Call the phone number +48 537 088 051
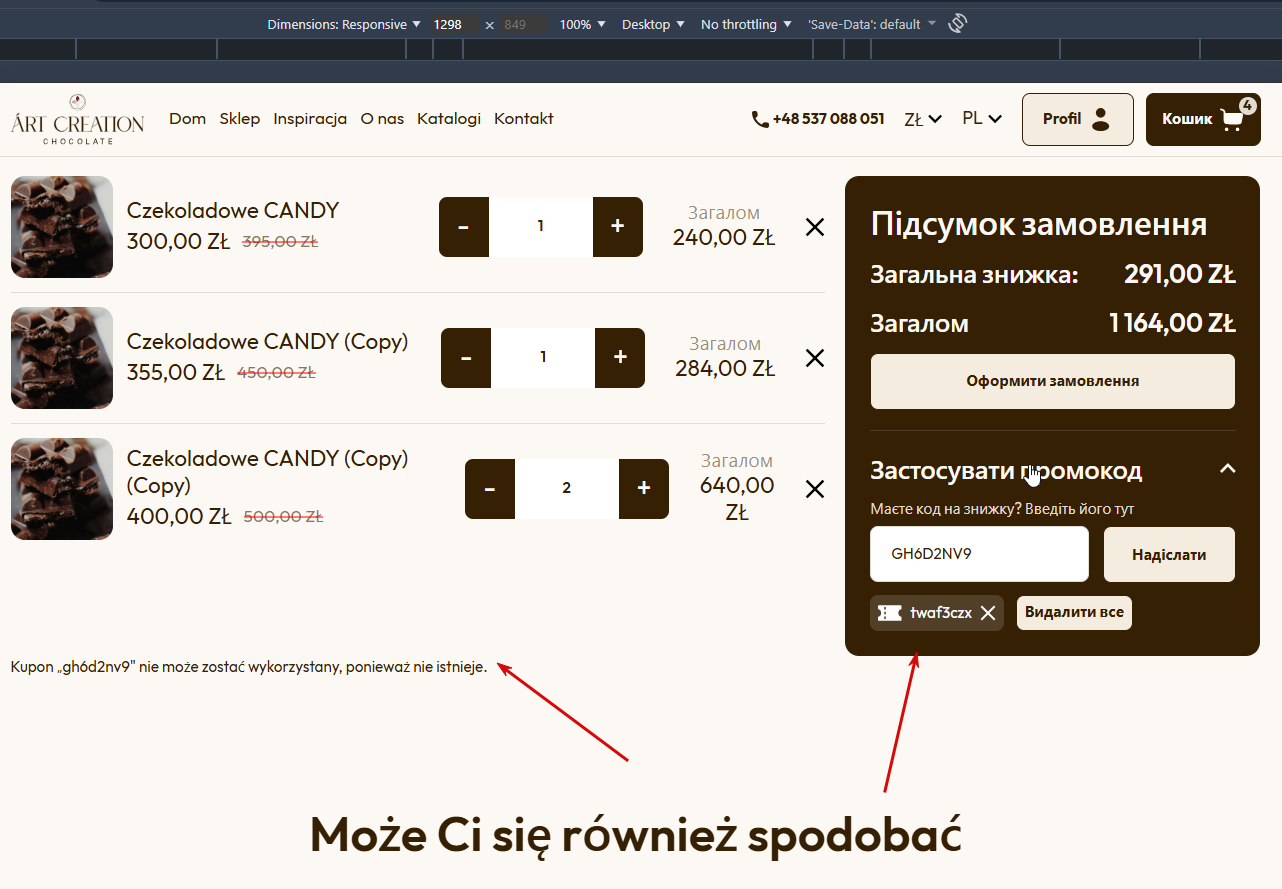The height and width of the screenshot is (889, 1282). pyautogui.click(x=818, y=119)
